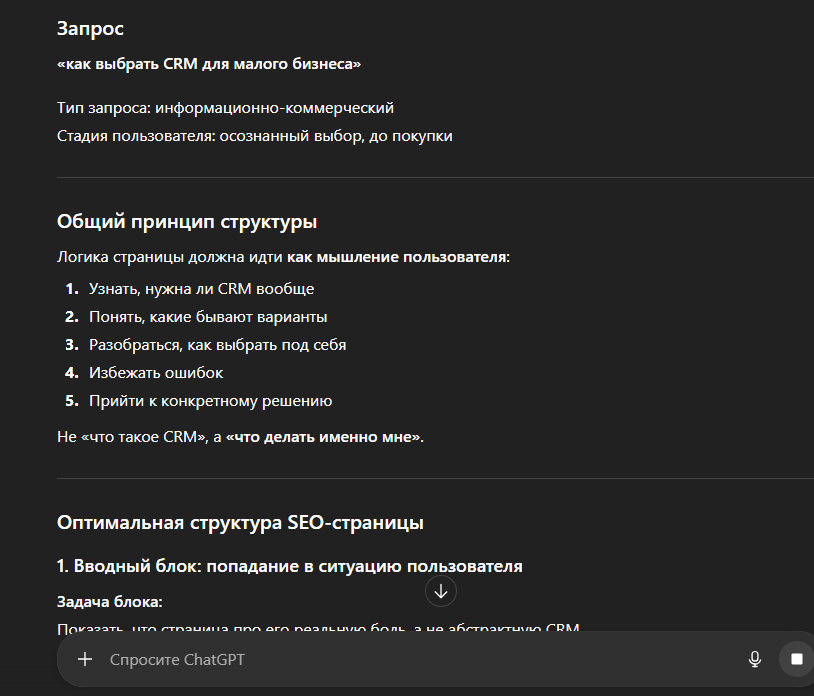This screenshot has width=814, height=696.
Task: Click the line 'Стадия пользователя: осознанный выбор, до покупки'
Action: pos(254,136)
